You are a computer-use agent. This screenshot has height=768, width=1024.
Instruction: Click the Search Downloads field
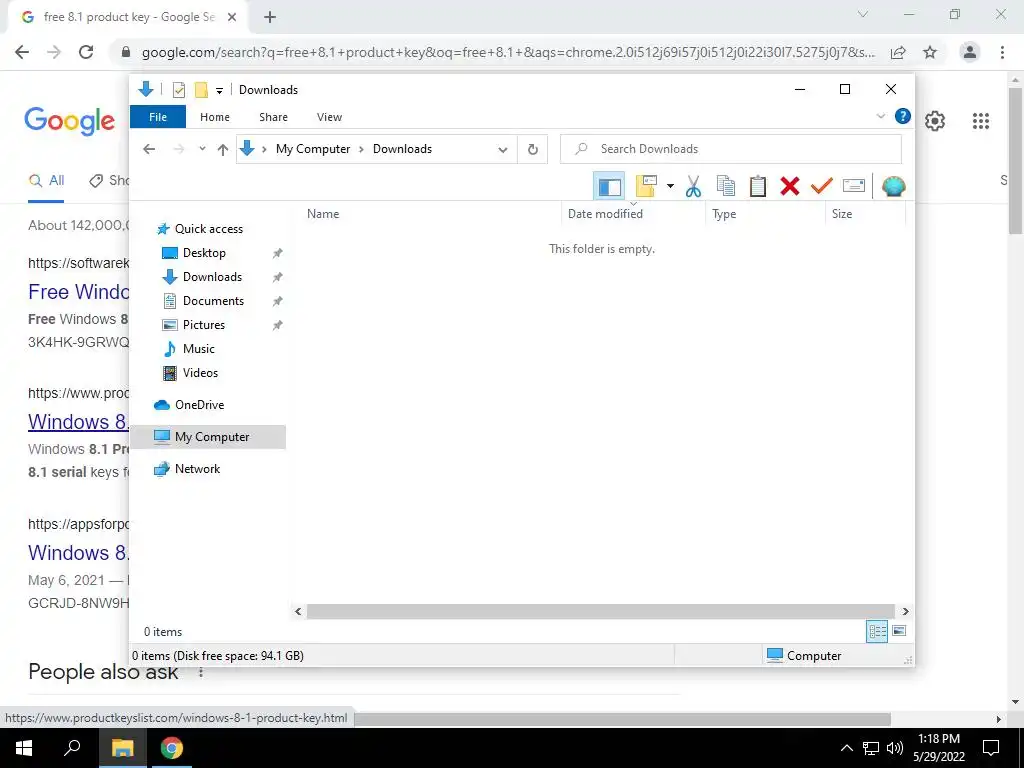[x=731, y=149]
